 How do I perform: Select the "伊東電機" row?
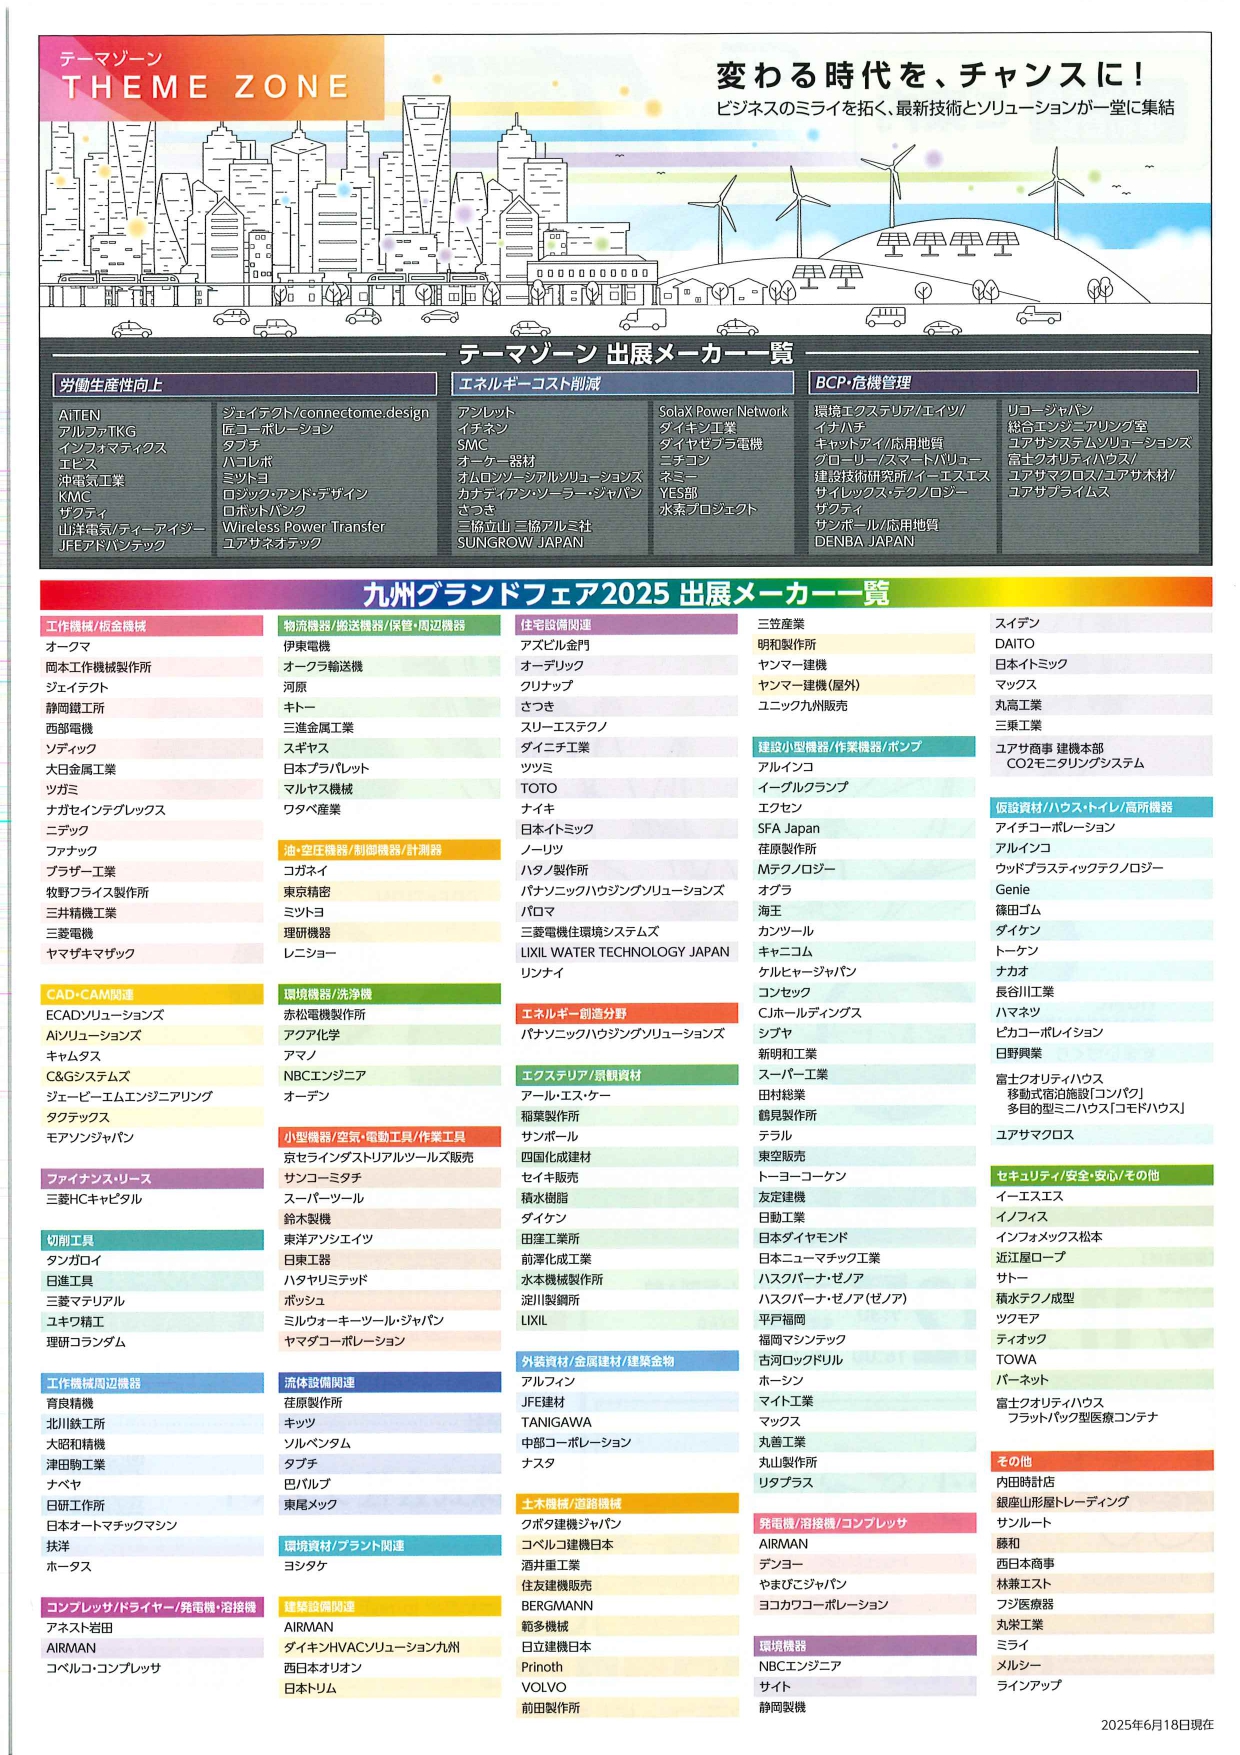coord(389,646)
